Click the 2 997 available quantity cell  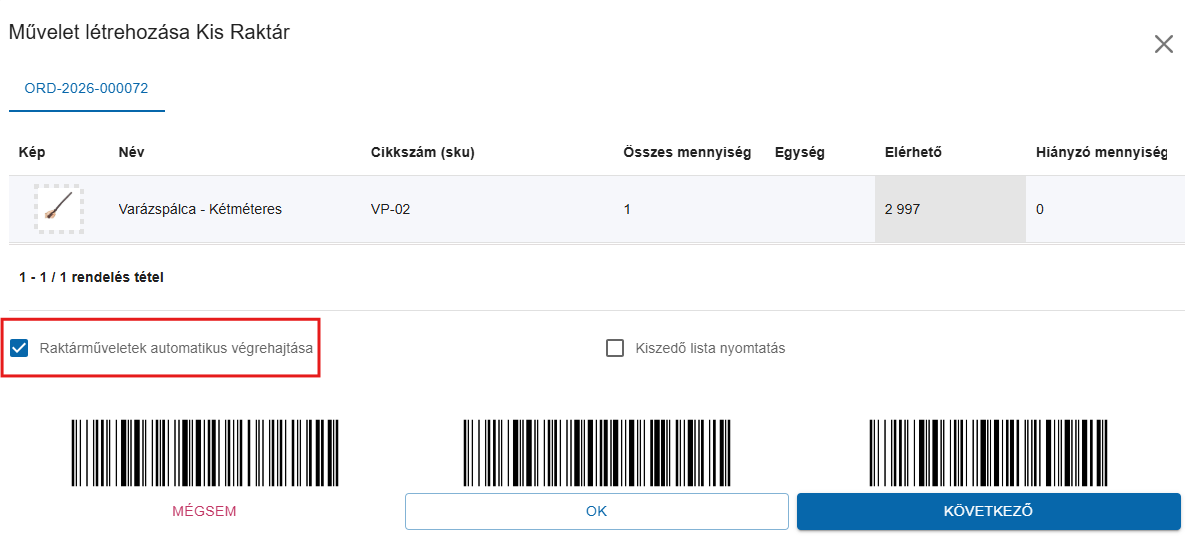(902, 210)
